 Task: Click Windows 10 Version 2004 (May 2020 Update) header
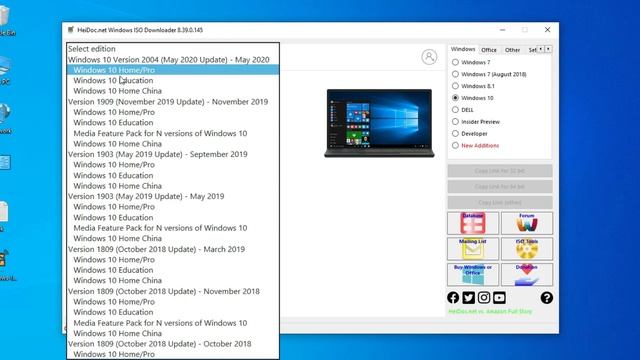coord(173,59)
